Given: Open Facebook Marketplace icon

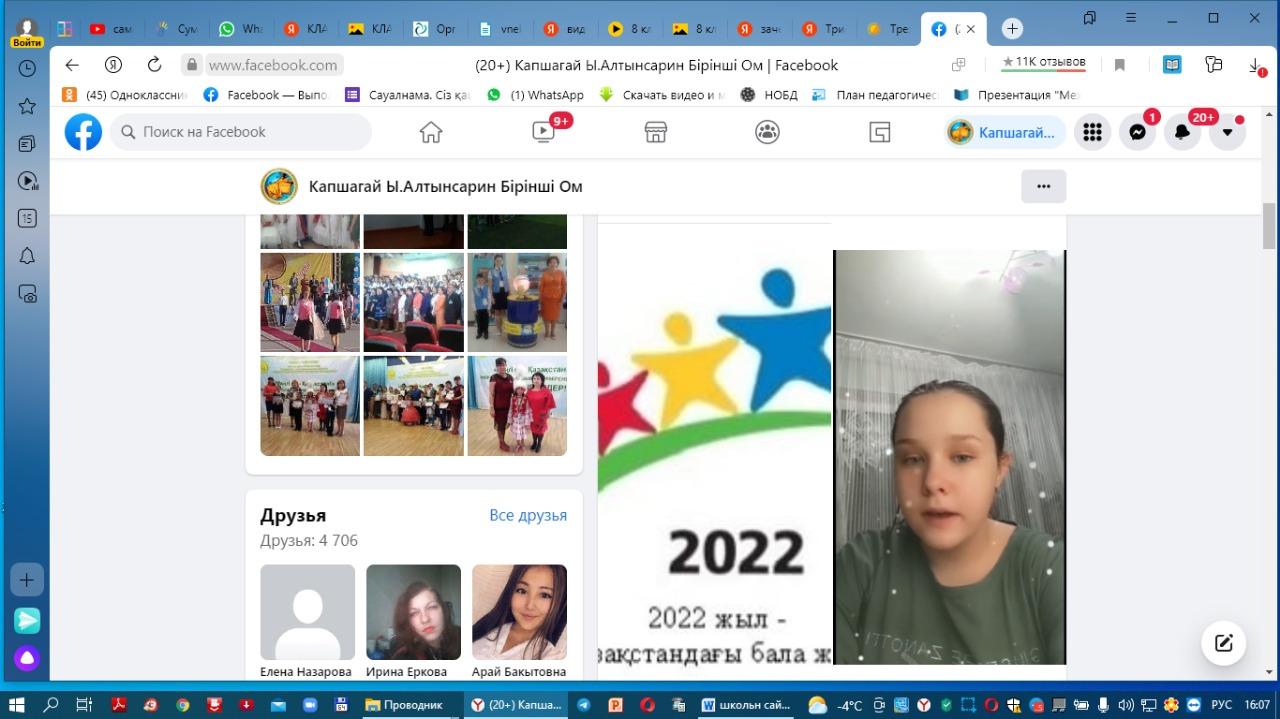Looking at the screenshot, I should click(x=656, y=132).
